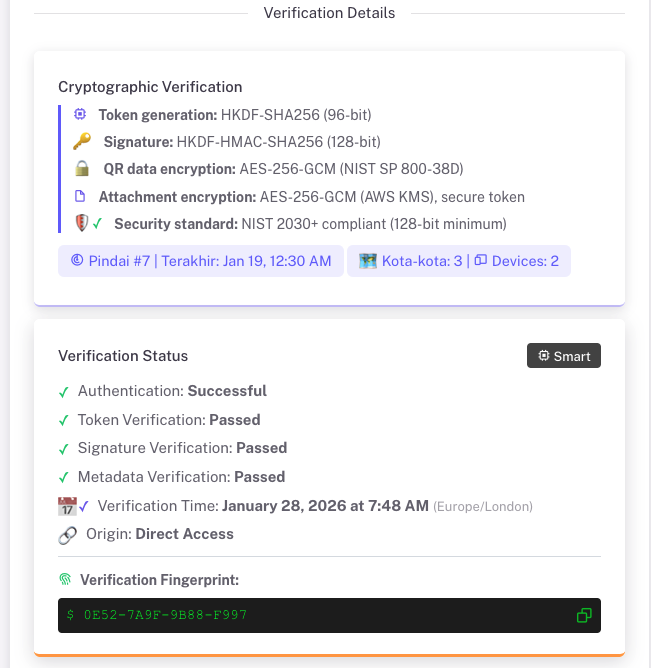Click the key icon beside Signature
The image size is (651, 668).
coord(82,141)
